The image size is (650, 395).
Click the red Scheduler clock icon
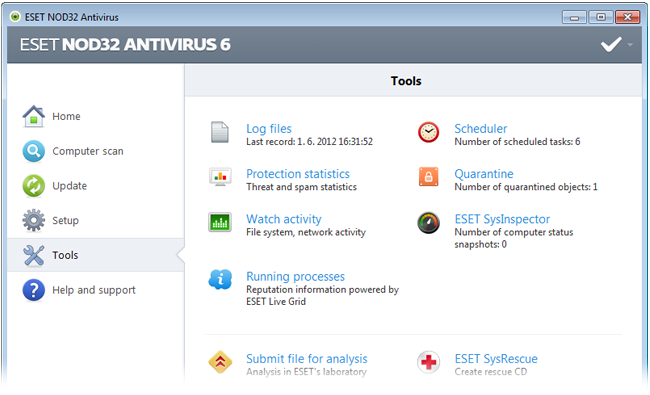coord(429,132)
